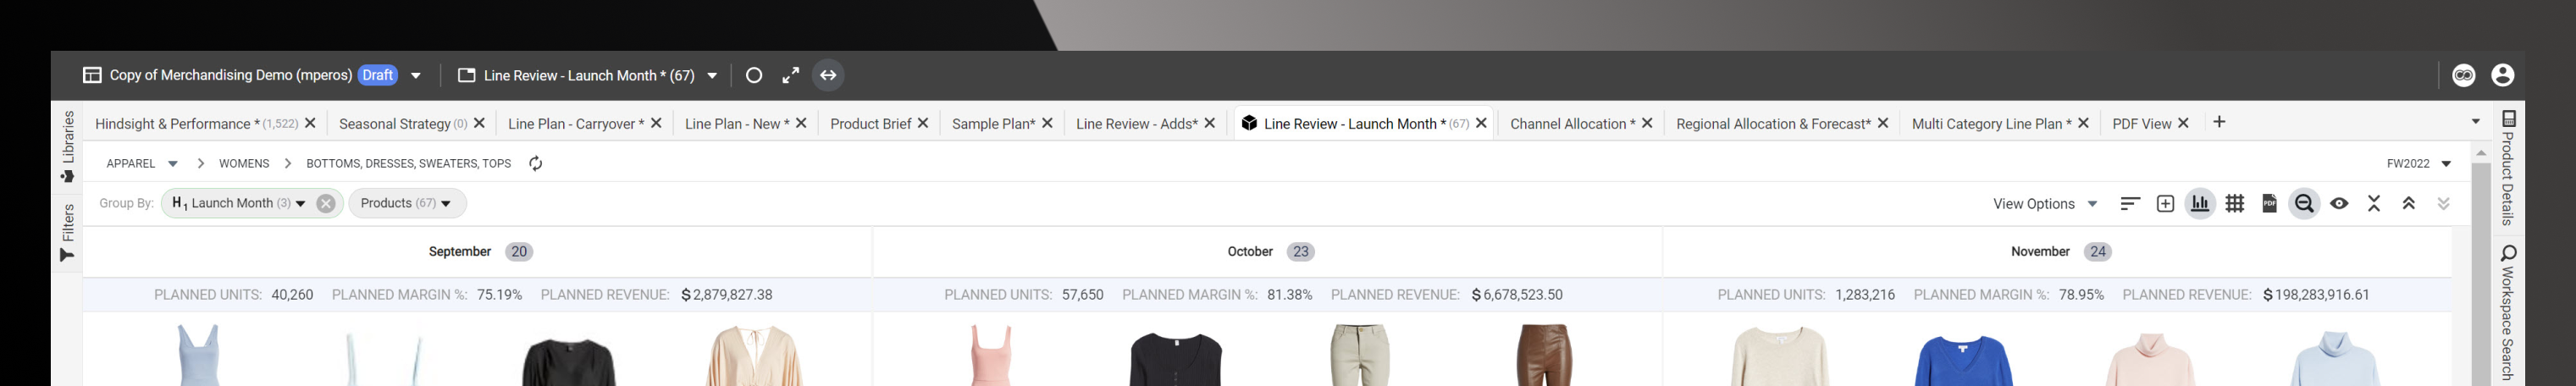Screen dimensions: 2576x386
Task: Toggle the eye visibility icon
Action: pyautogui.click(x=2339, y=204)
